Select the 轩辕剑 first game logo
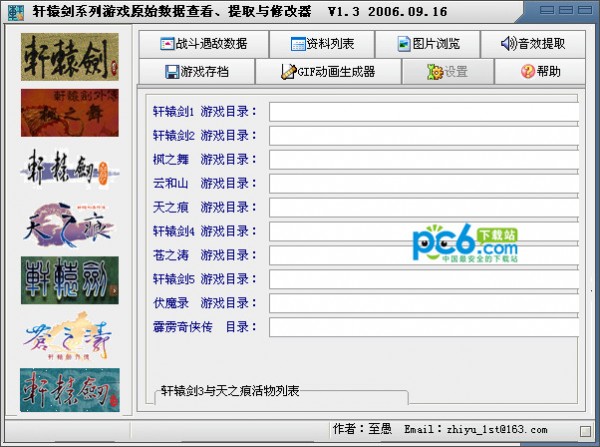 70,57
